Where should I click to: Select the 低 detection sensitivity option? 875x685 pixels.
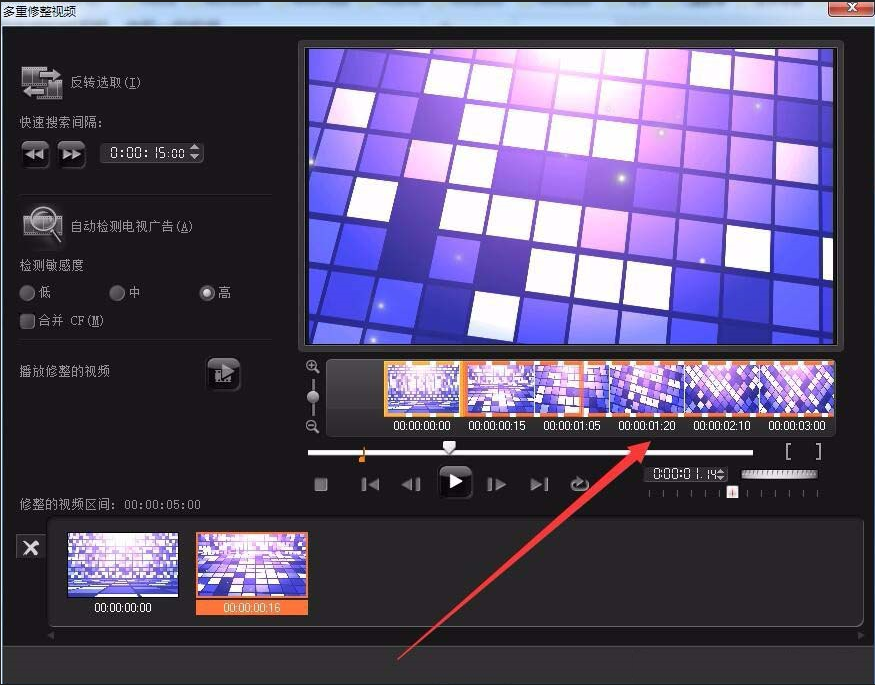28,293
